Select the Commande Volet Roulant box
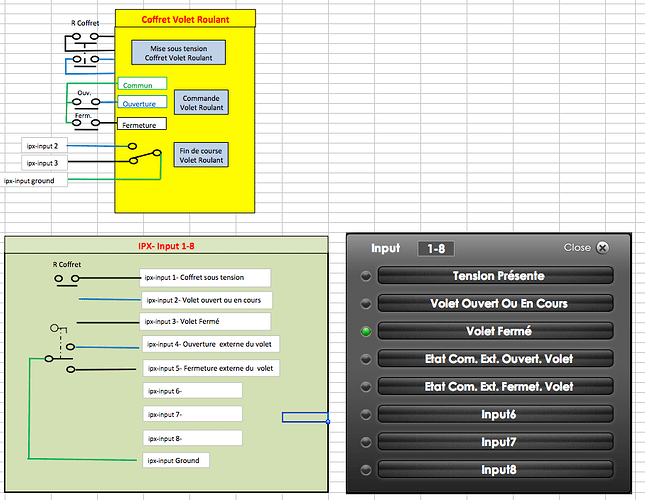 coord(202,102)
